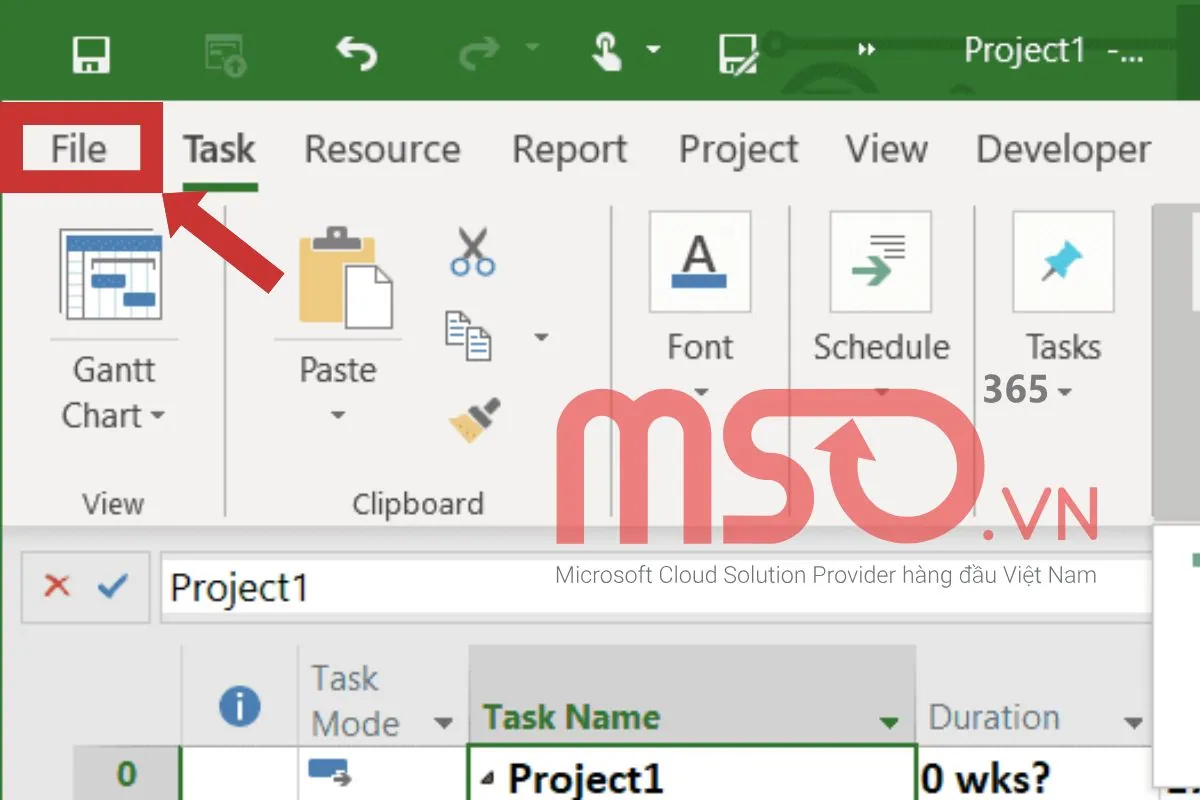Click the Cut scissors icon

point(470,250)
